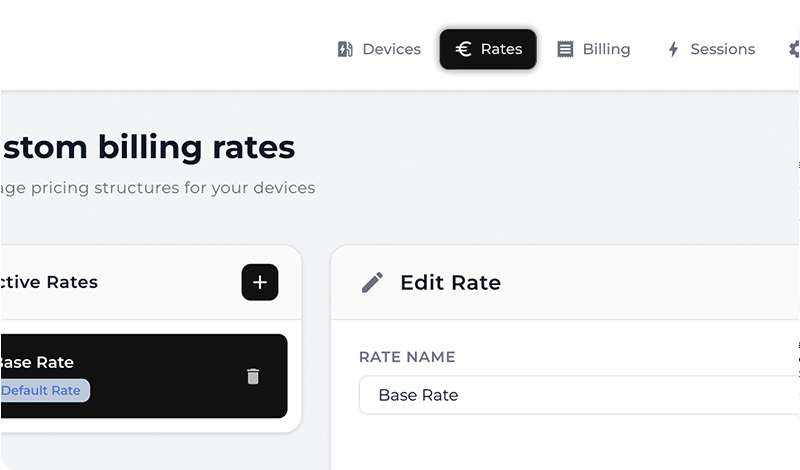Viewport: 800px width, 470px height.
Task: Click the Active Rates panel title
Action: [50, 282]
